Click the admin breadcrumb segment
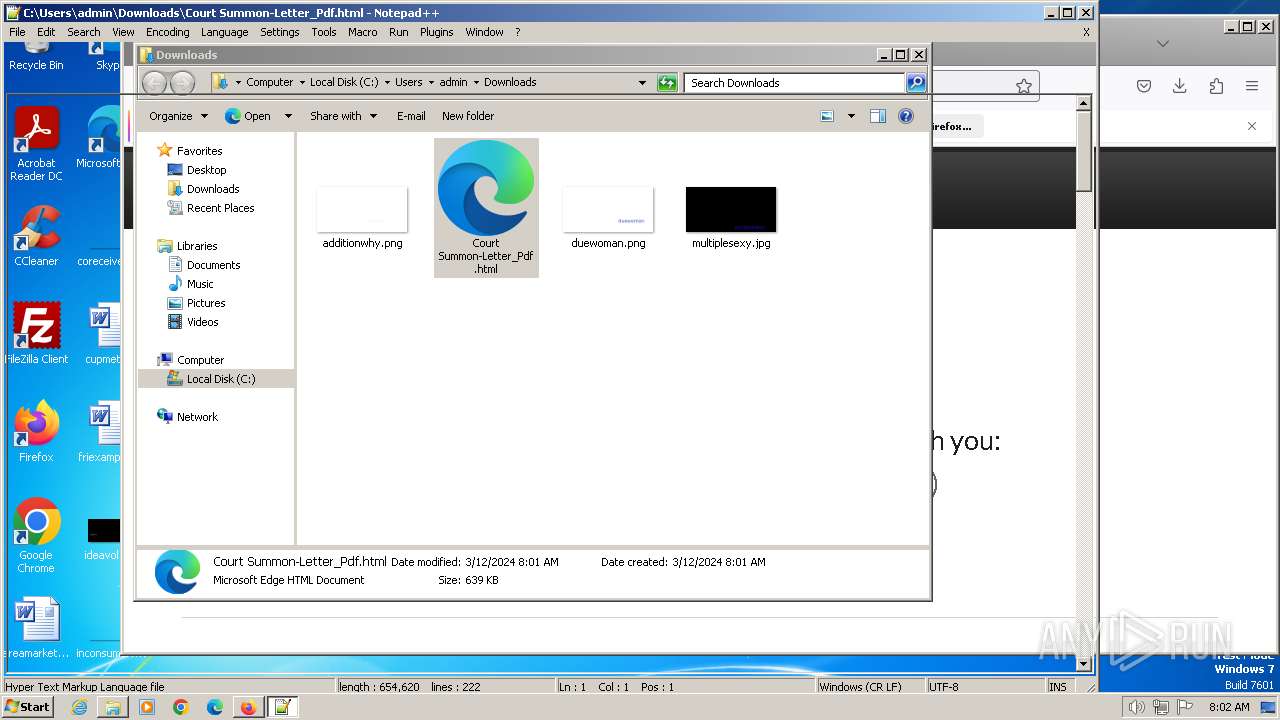This screenshot has width=1280, height=720. tap(453, 82)
